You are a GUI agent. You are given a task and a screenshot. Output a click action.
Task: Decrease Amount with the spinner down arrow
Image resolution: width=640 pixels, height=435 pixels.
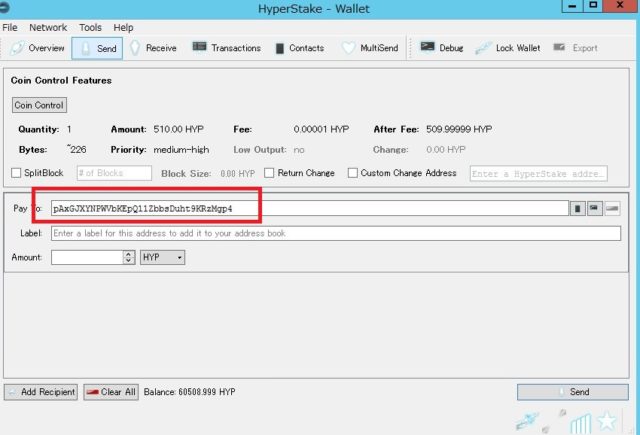click(x=129, y=261)
